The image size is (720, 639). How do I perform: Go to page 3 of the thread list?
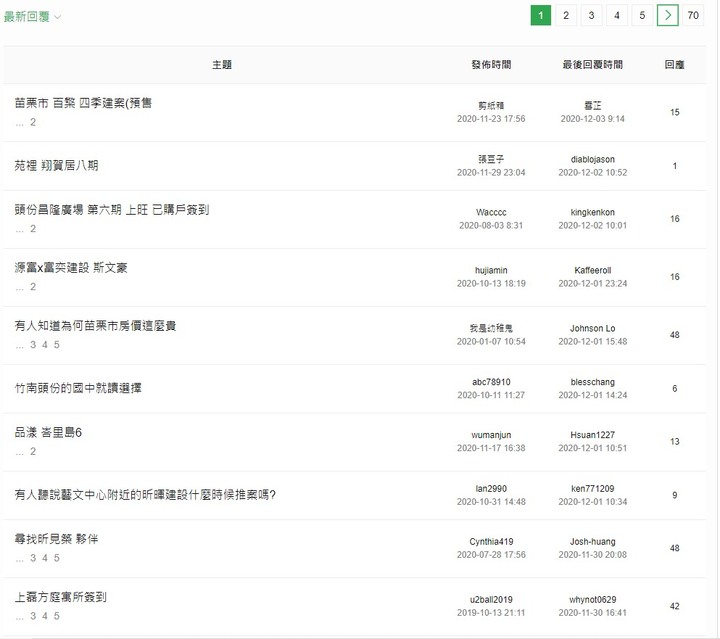[x=591, y=16]
